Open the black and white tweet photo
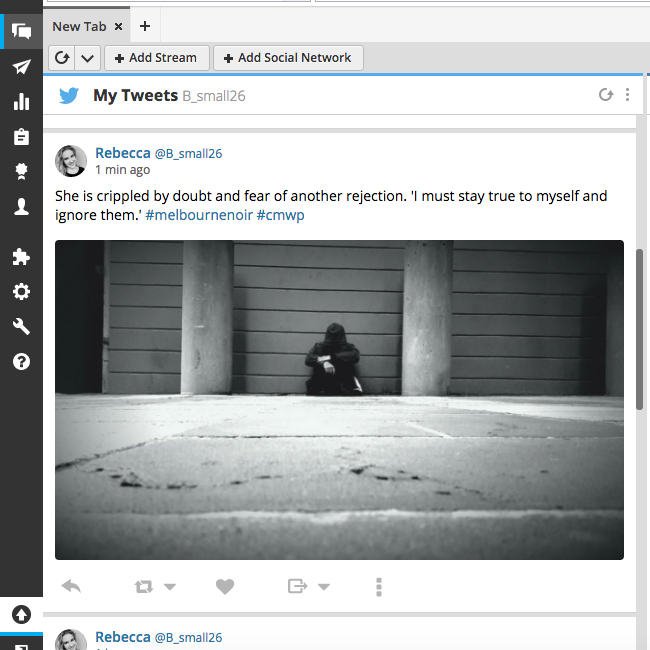The width and height of the screenshot is (650, 650). [339, 399]
